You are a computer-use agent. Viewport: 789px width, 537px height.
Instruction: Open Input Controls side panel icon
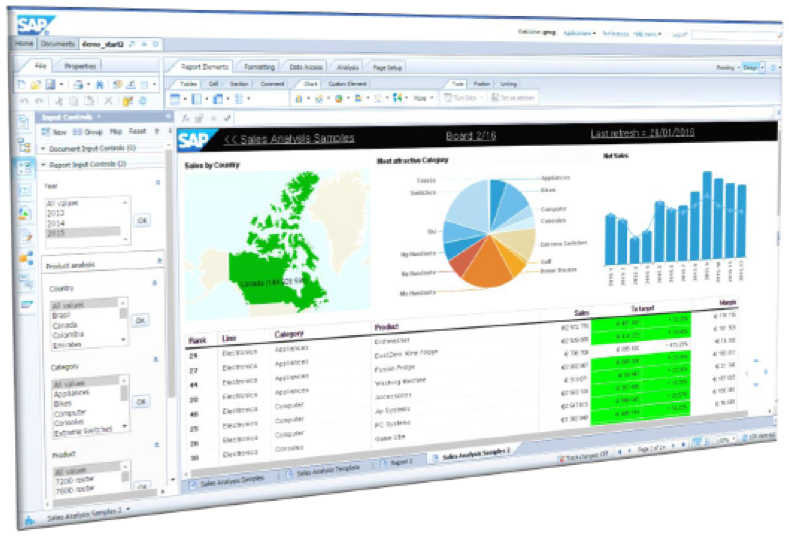coord(25,167)
